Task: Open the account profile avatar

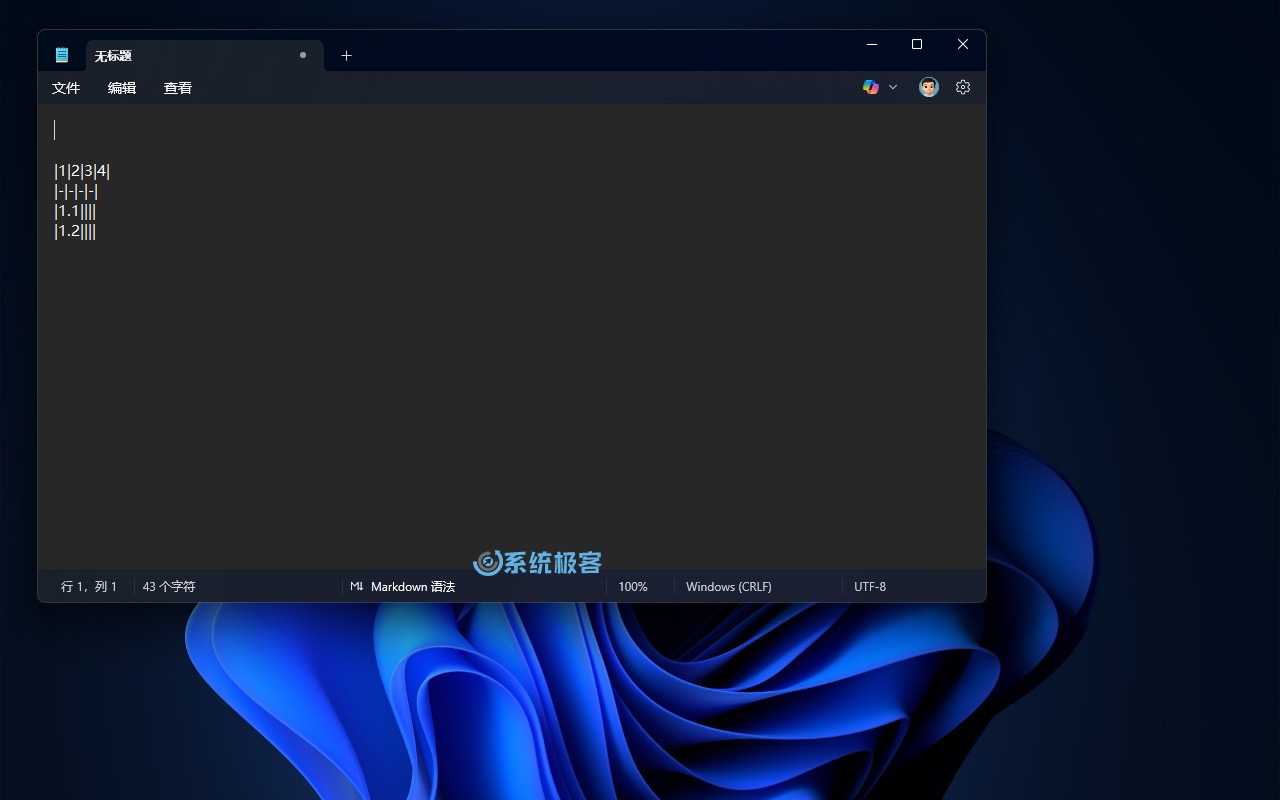Action: pyautogui.click(x=929, y=87)
